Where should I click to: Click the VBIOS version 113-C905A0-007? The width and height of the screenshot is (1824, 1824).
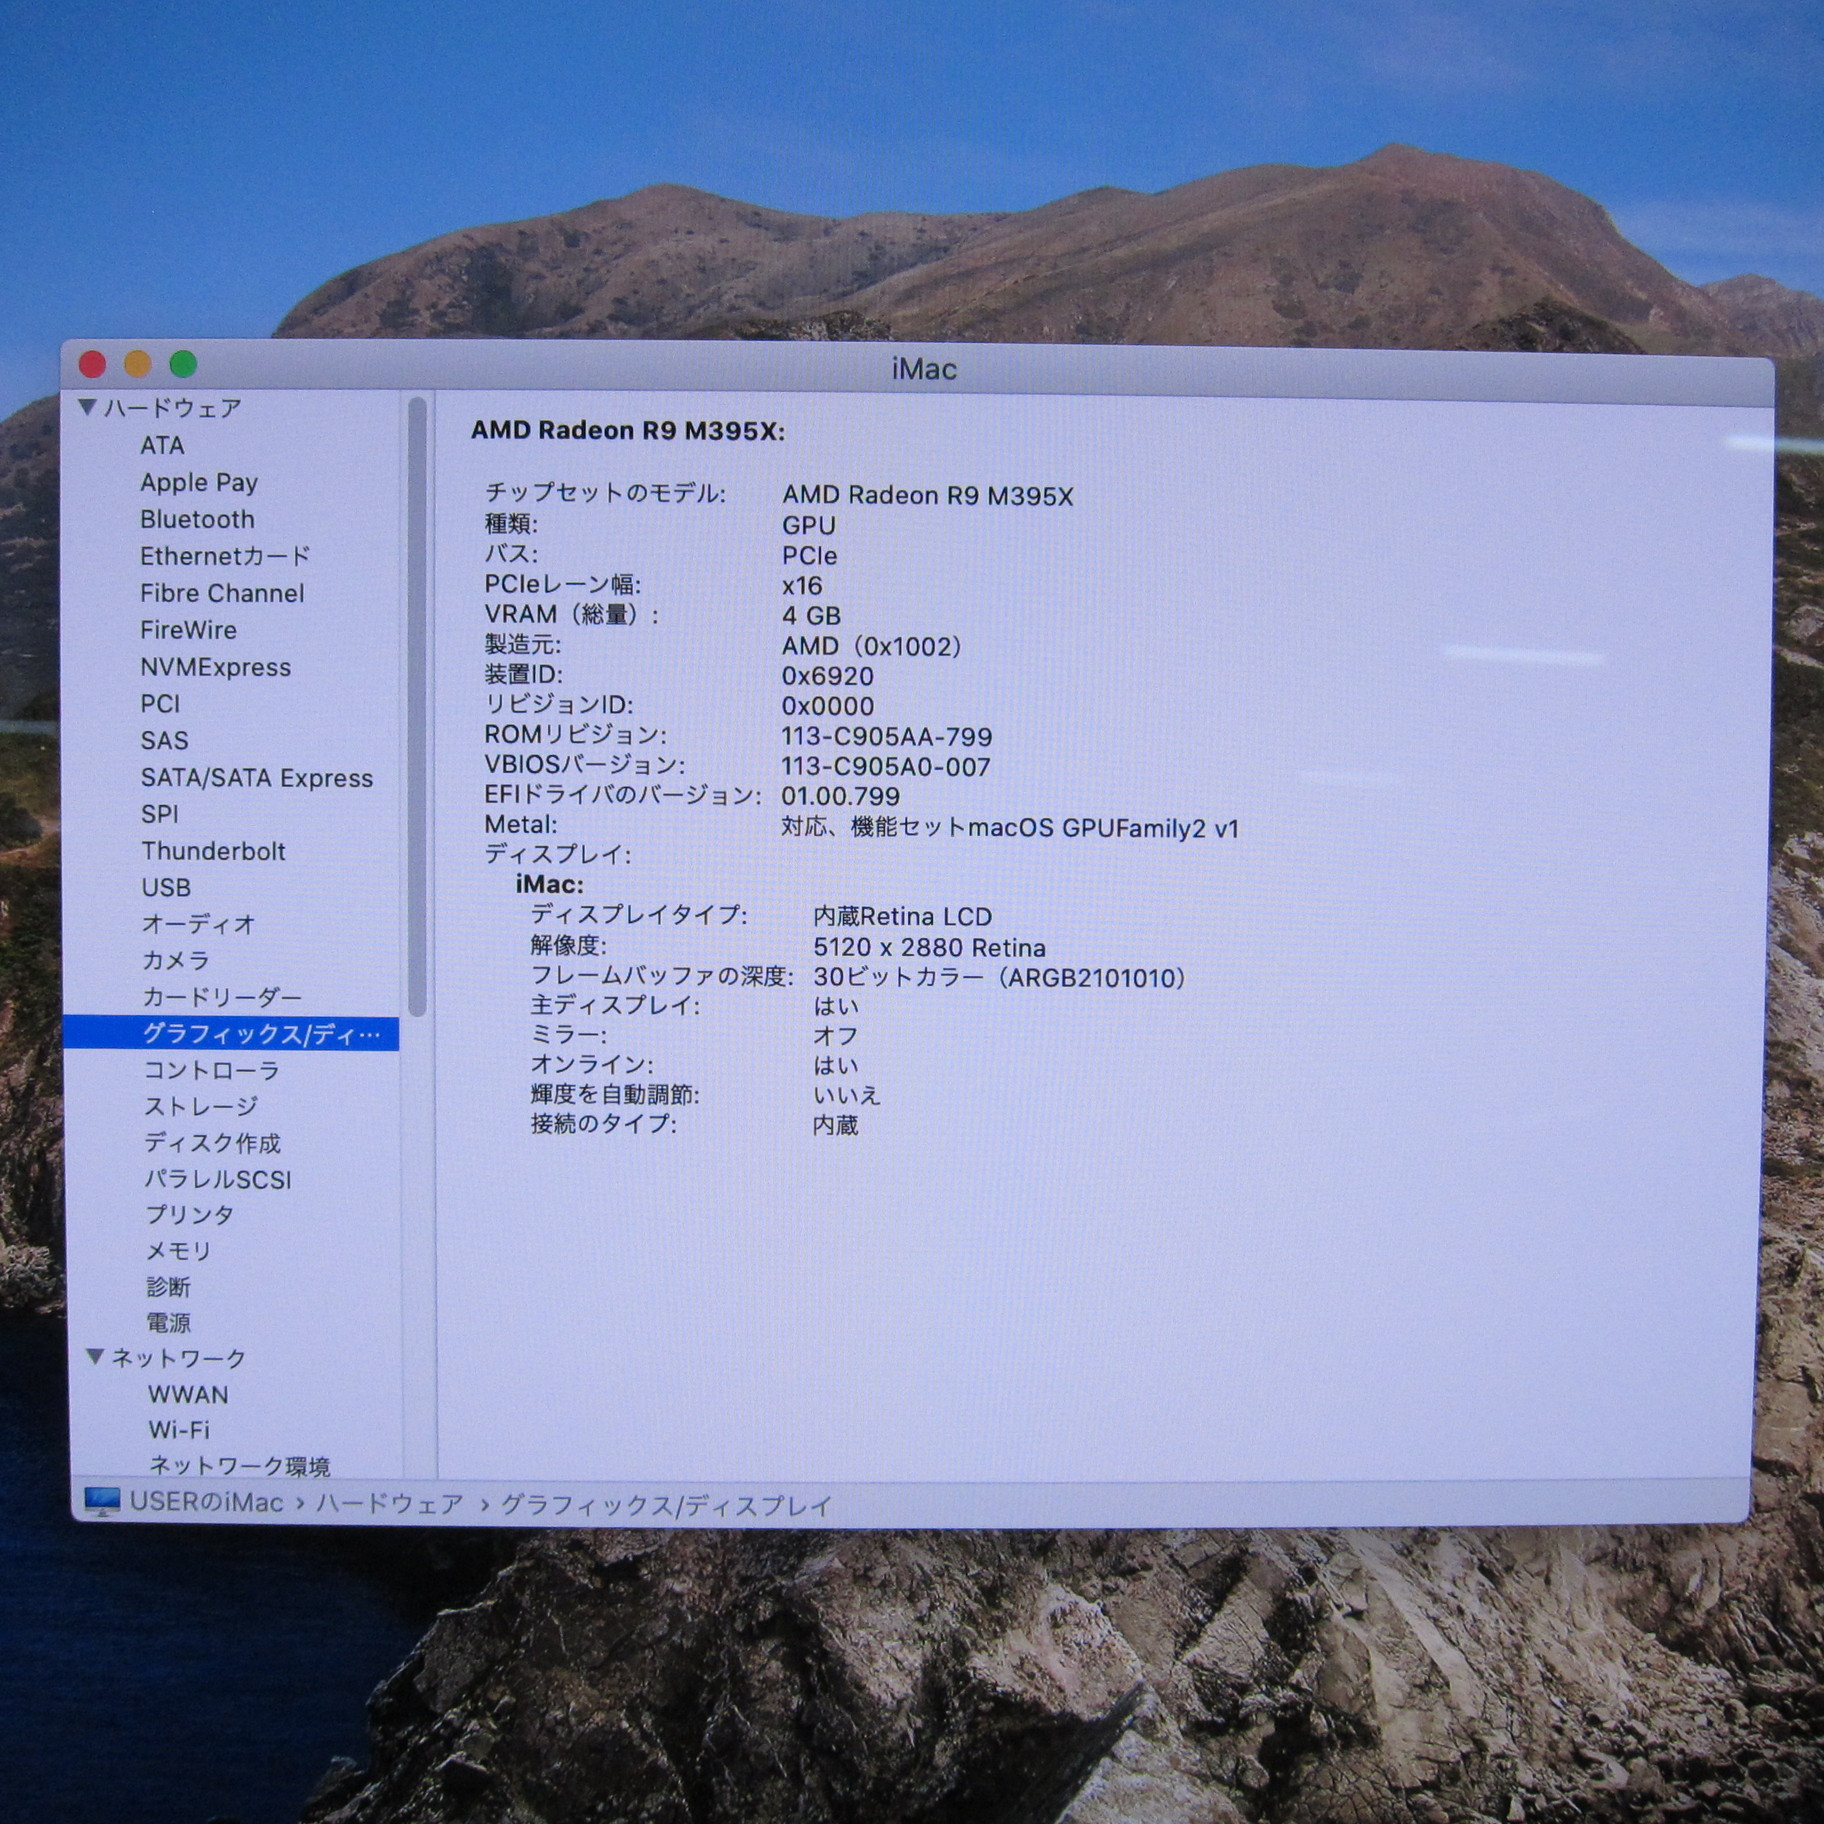coord(886,767)
